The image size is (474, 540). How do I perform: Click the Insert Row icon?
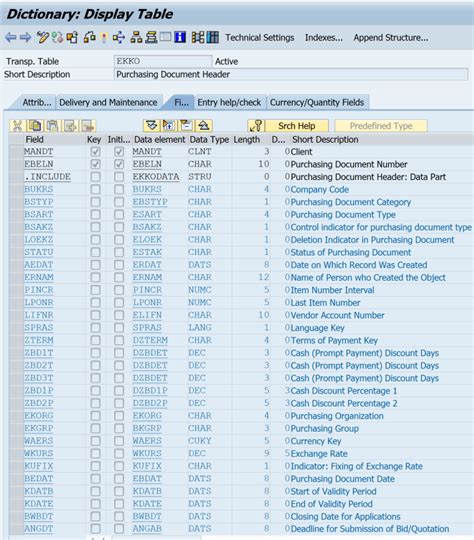70,126
